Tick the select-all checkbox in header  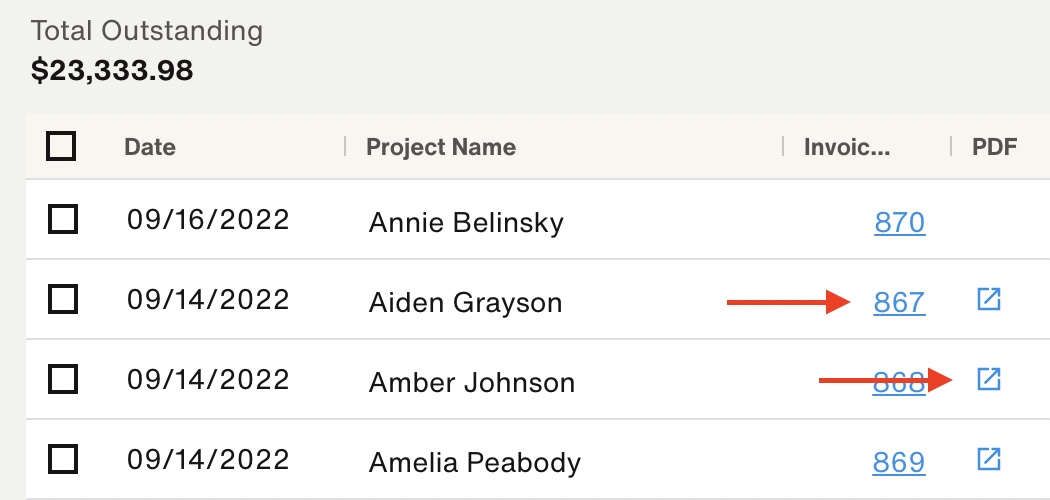coord(61,146)
